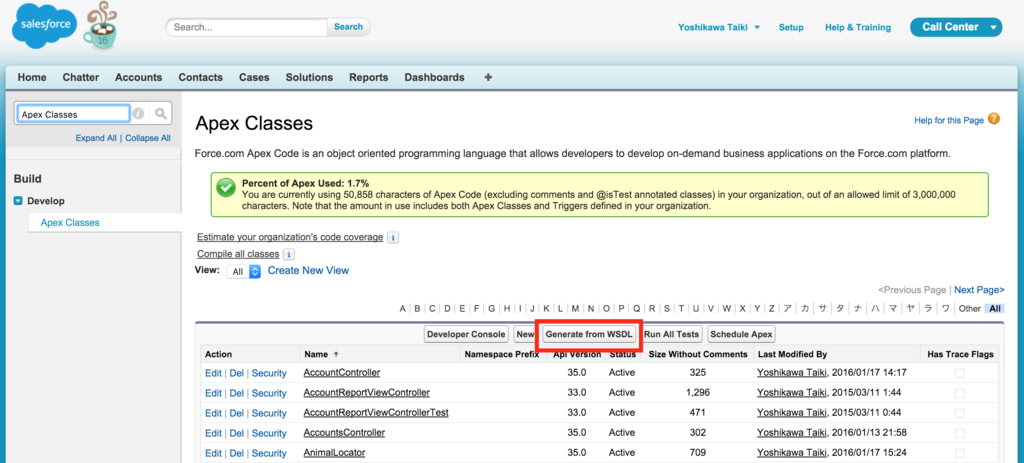Create a New Apex class
This screenshot has height=463, width=1024.
[525, 334]
